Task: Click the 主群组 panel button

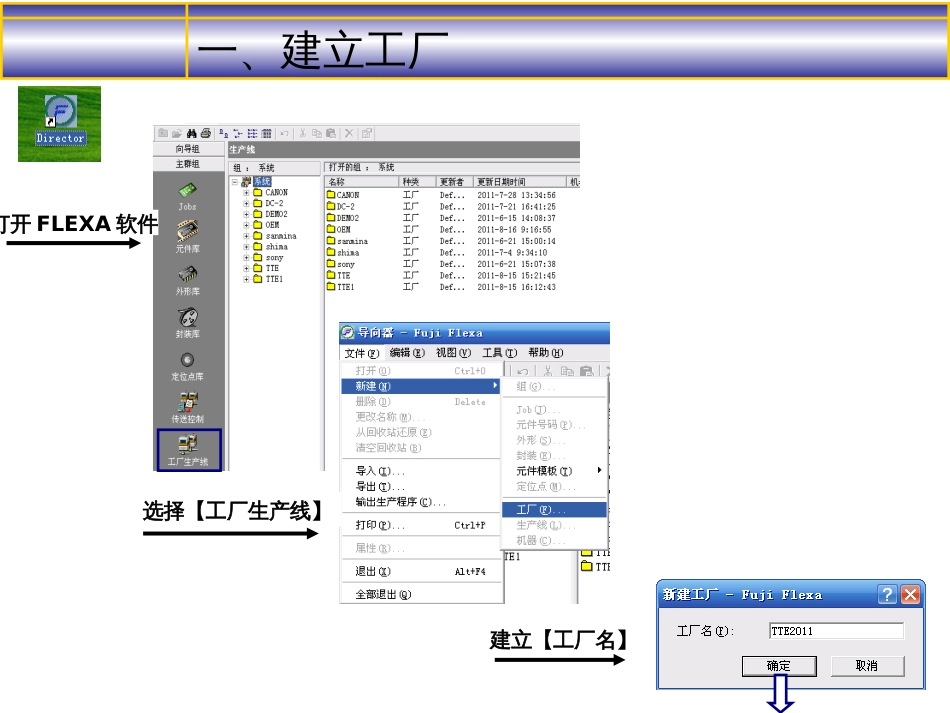Action: pyautogui.click(x=188, y=164)
